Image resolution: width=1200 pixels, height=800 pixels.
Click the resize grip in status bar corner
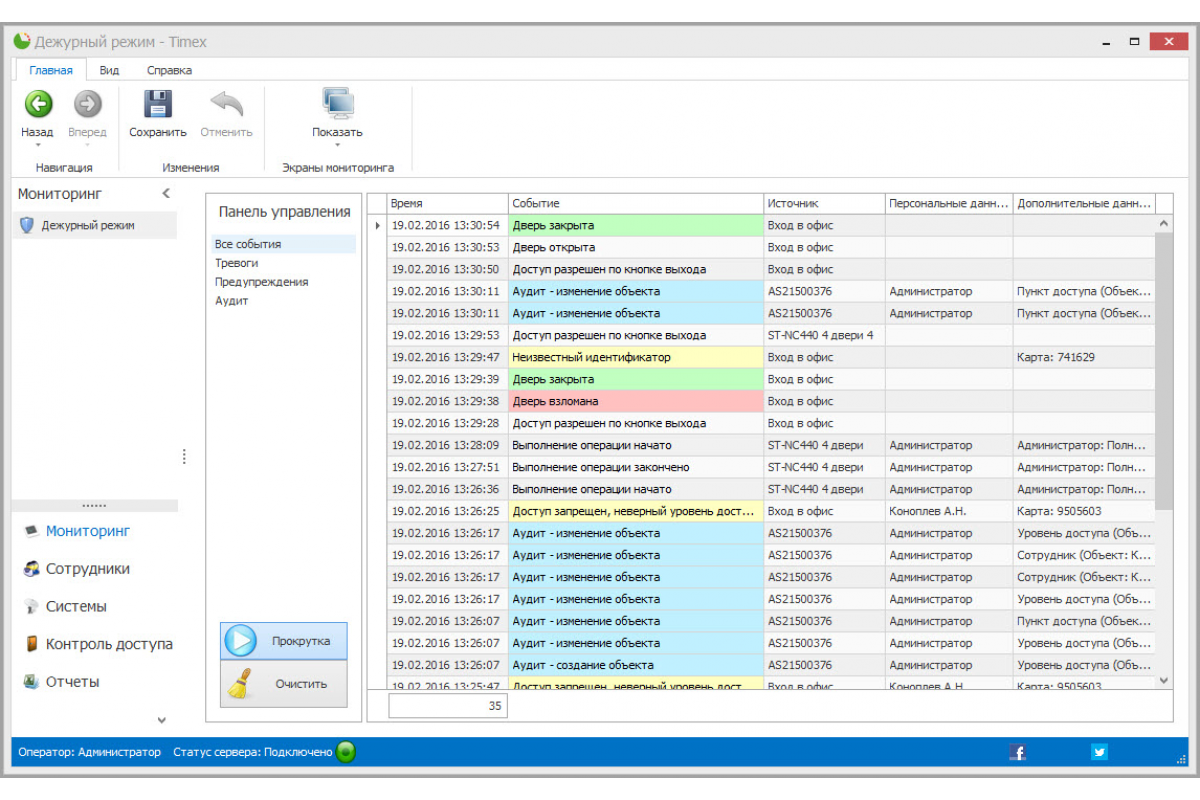[1180, 759]
